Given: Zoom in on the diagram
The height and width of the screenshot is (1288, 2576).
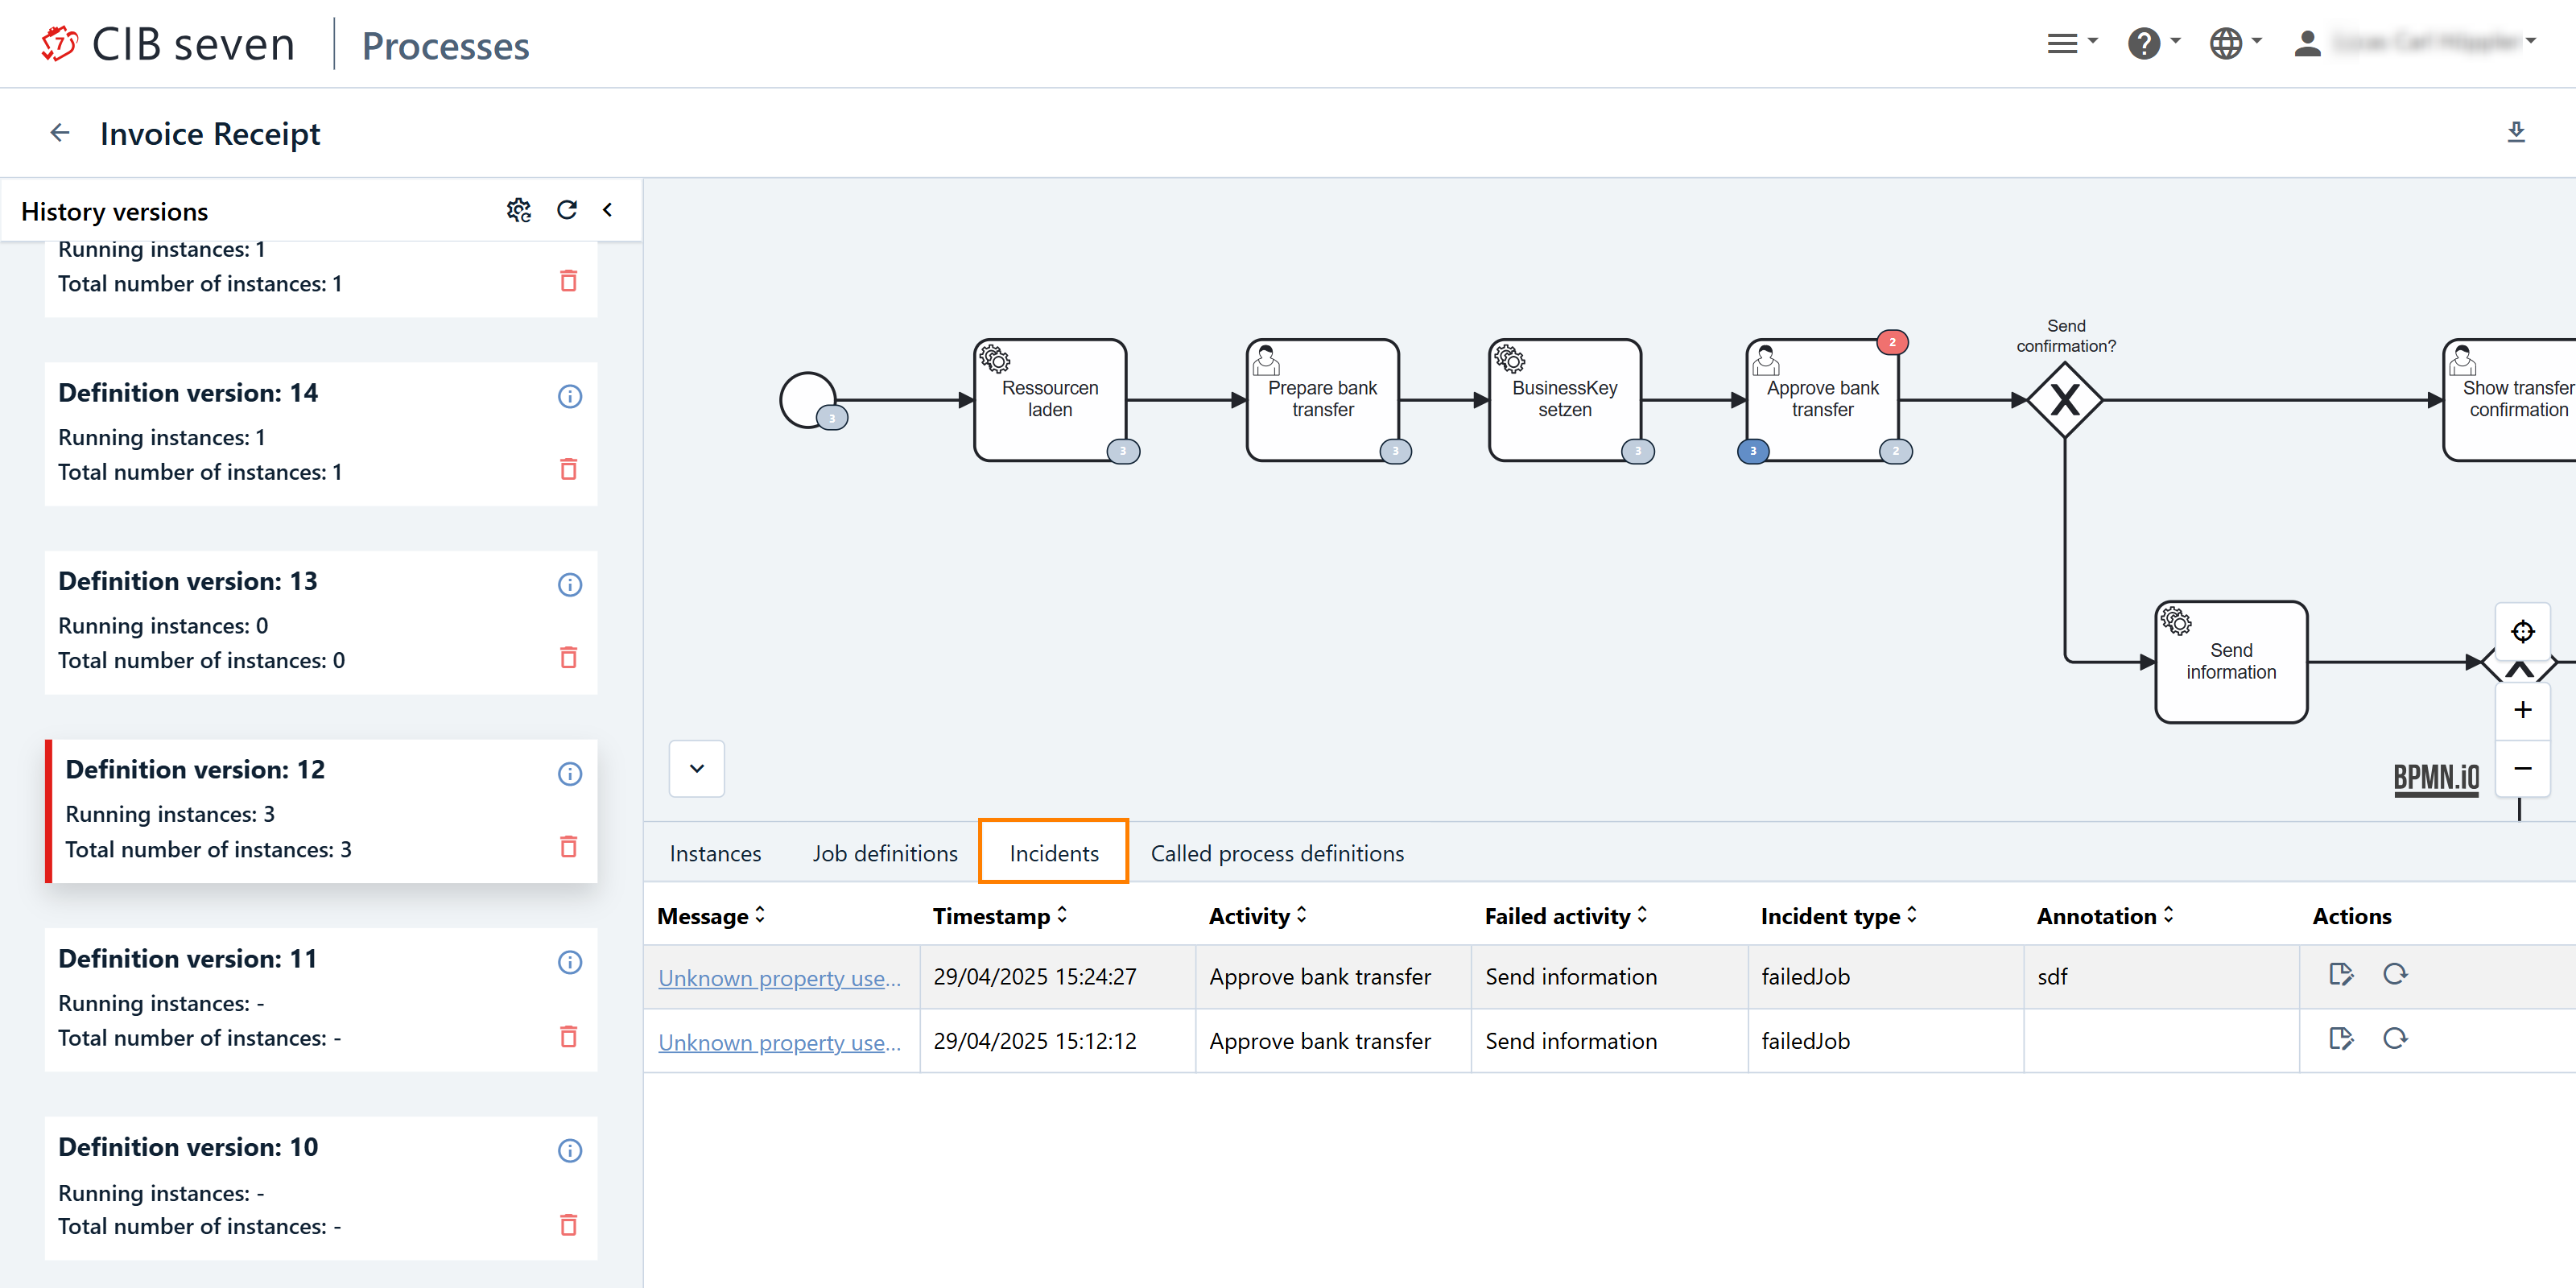Looking at the screenshot, I should click(2522, 710).
